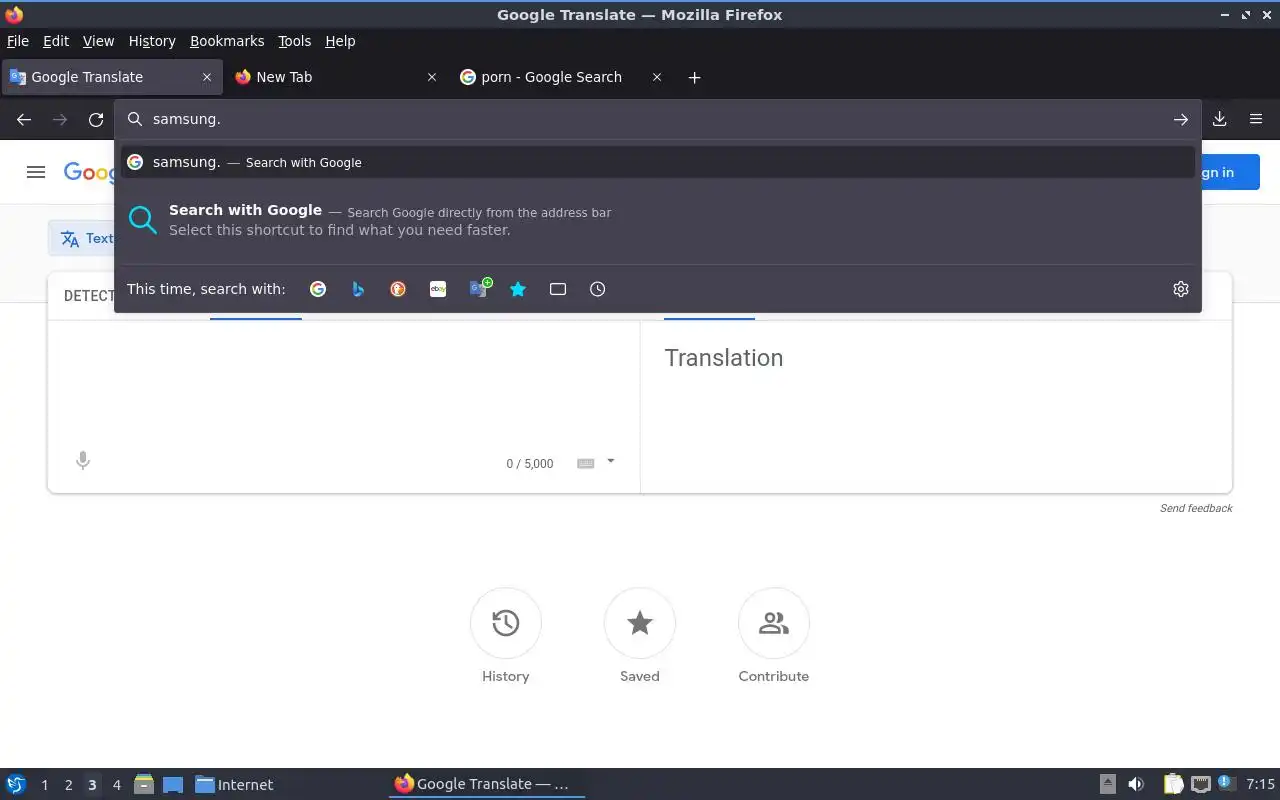Click the Go arrow in the address bar
The image size is (1280, 800).
(1181, 119)
